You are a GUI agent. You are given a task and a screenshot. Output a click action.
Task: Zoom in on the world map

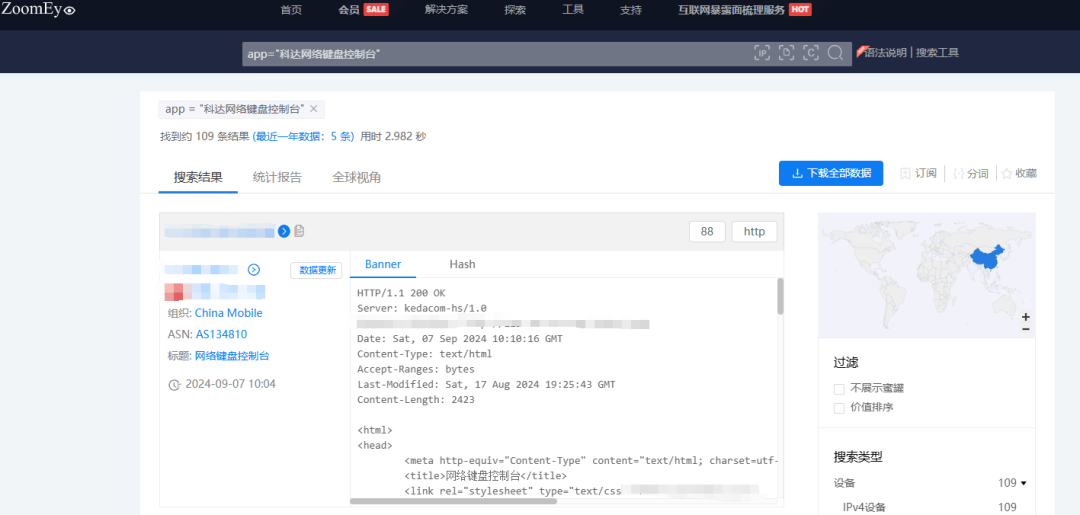pyautogui.click(x=1026, y=317)
